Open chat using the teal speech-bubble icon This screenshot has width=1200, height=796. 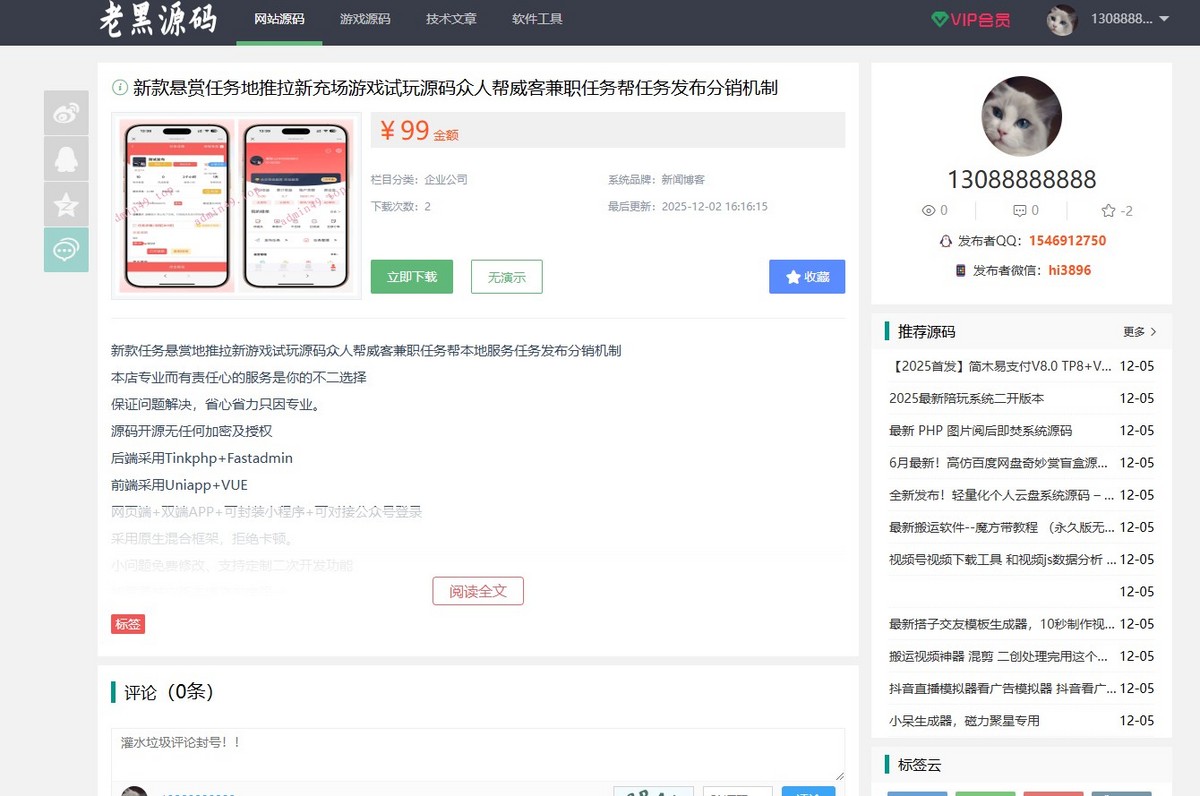click(x=66, y=250)
